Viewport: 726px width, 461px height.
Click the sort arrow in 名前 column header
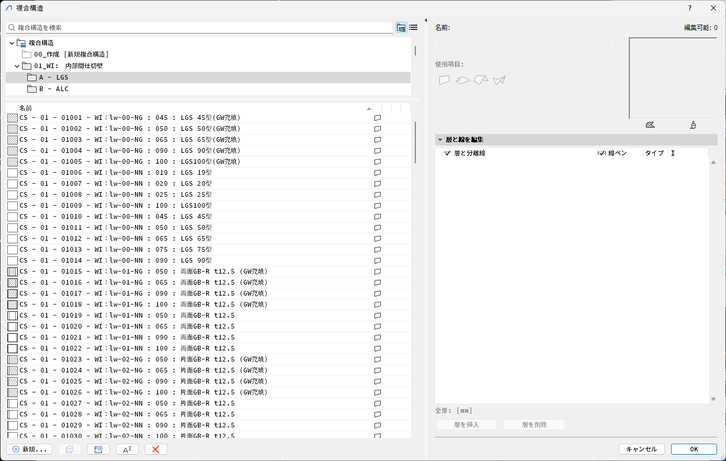[x=369, y=109]
